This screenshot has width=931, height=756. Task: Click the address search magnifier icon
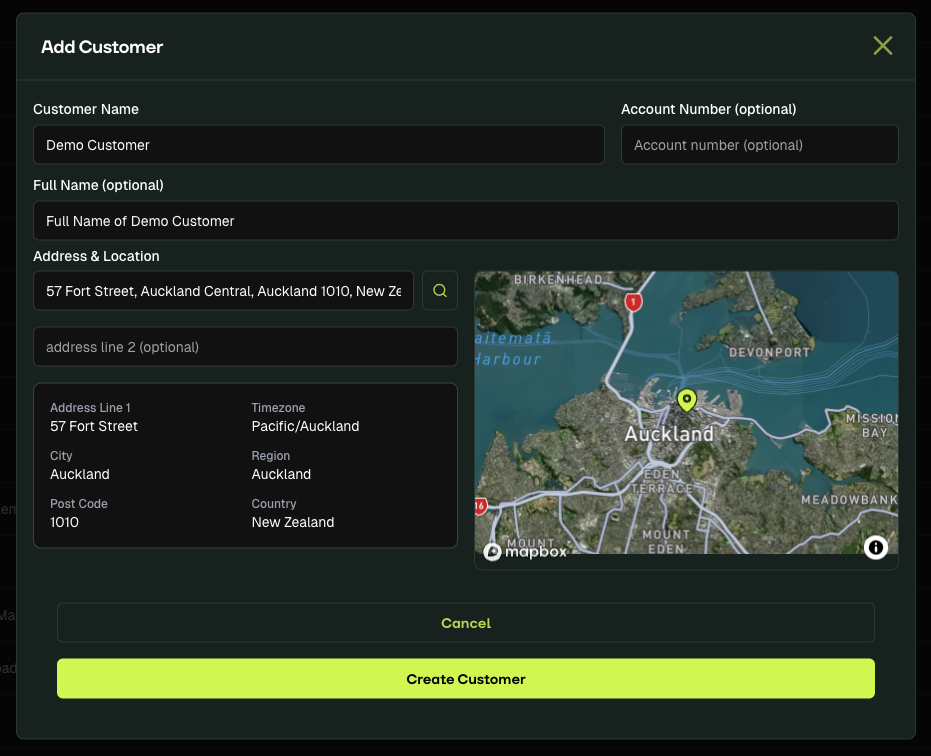click(x=440, y=291)
